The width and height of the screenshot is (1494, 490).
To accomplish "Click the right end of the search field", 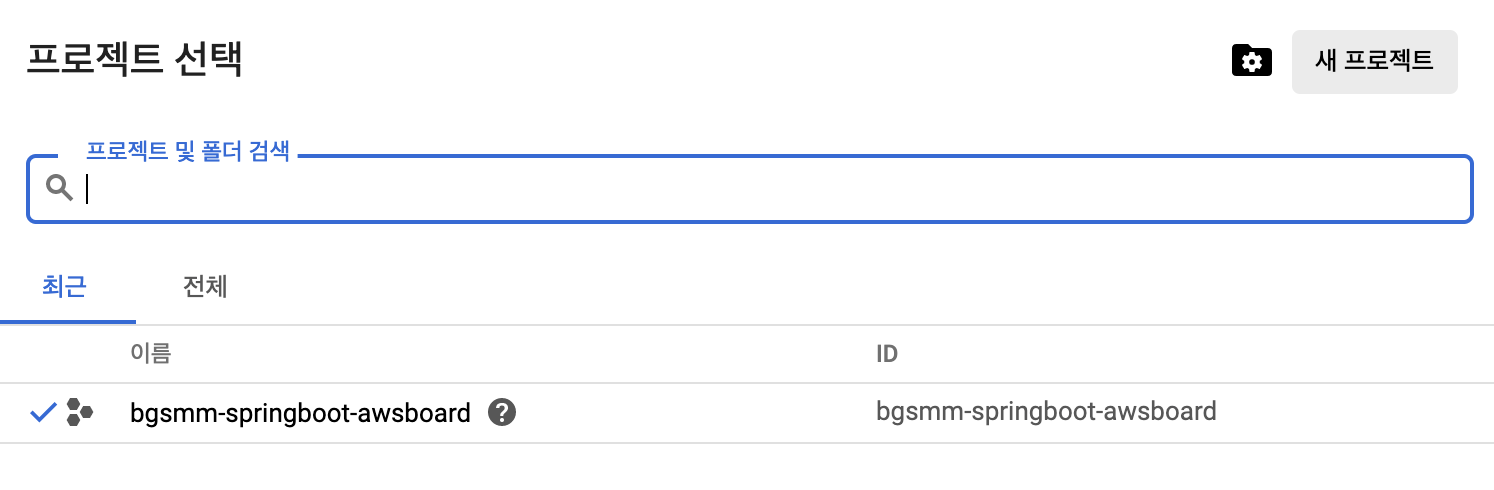I will pos(1440,189).
